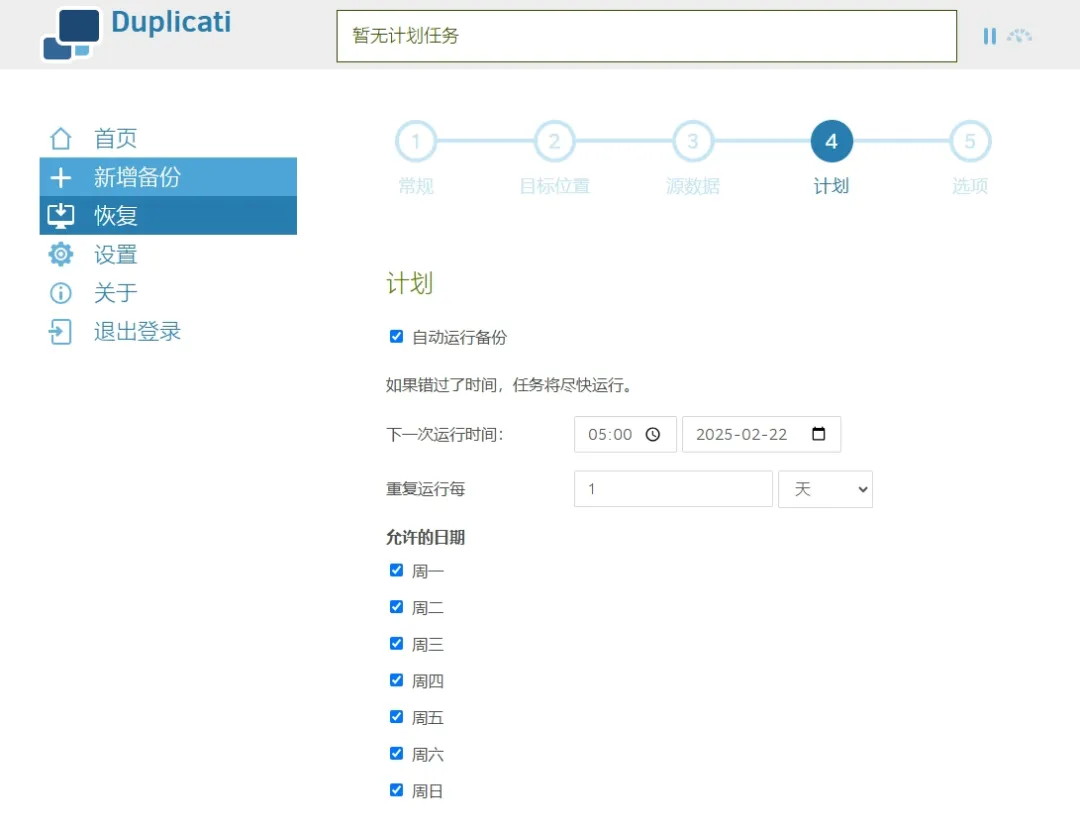Open the calendar picker for date 2025-02-22
Image resolution: width=1080 pixels, height=831 pixels.
[x=819, y=435]
